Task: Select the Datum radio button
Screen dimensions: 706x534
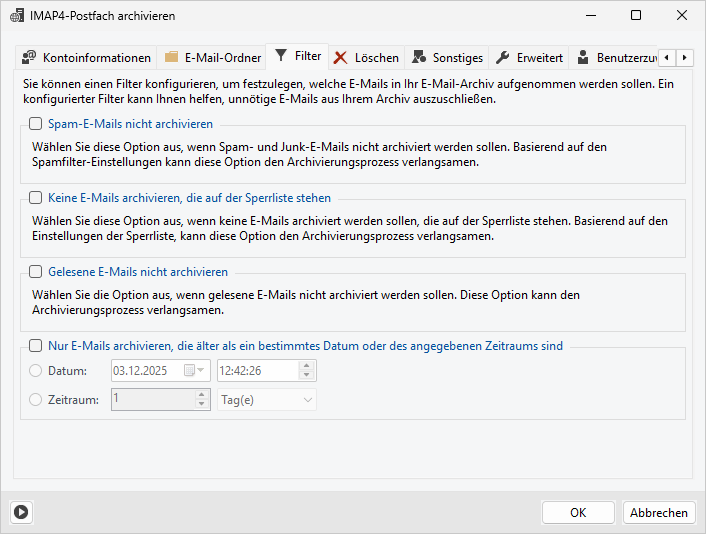Action: pos(36,371)
